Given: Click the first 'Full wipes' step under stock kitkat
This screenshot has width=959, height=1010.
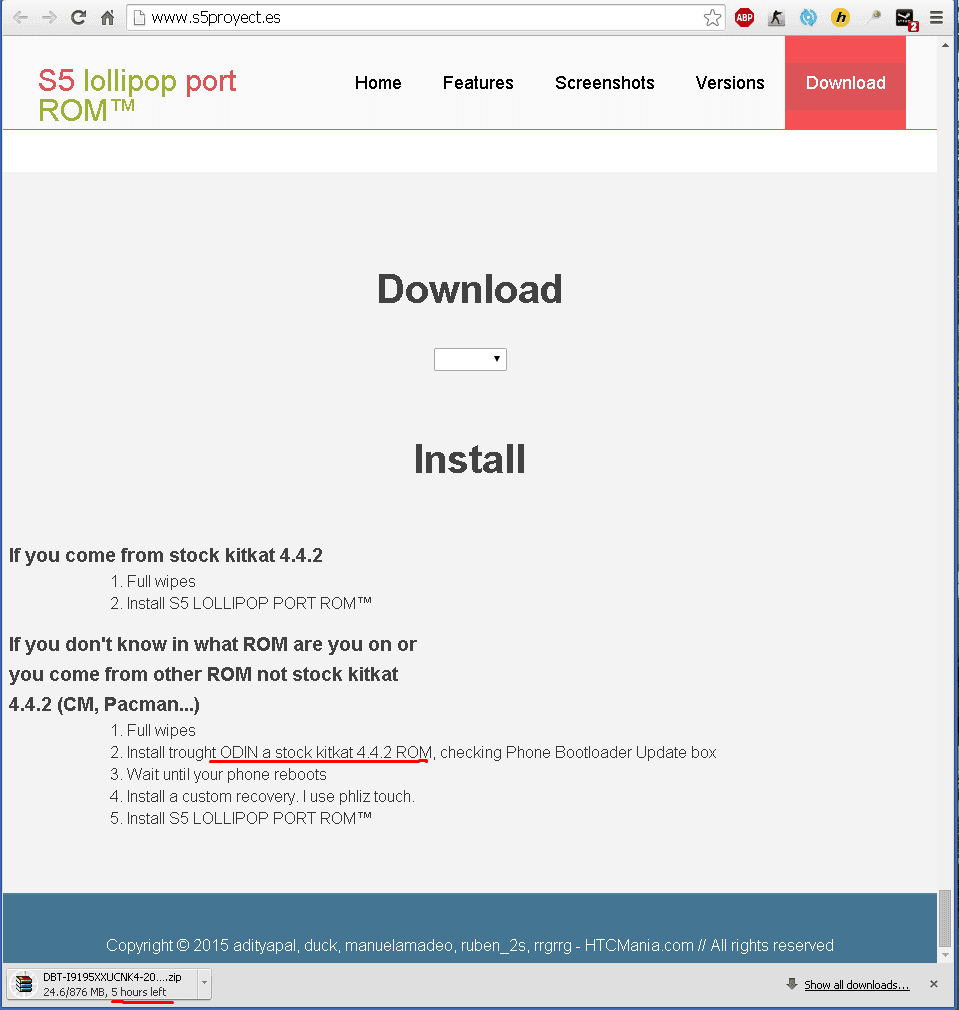Looking at the screenshot, I should pos(161,581).
